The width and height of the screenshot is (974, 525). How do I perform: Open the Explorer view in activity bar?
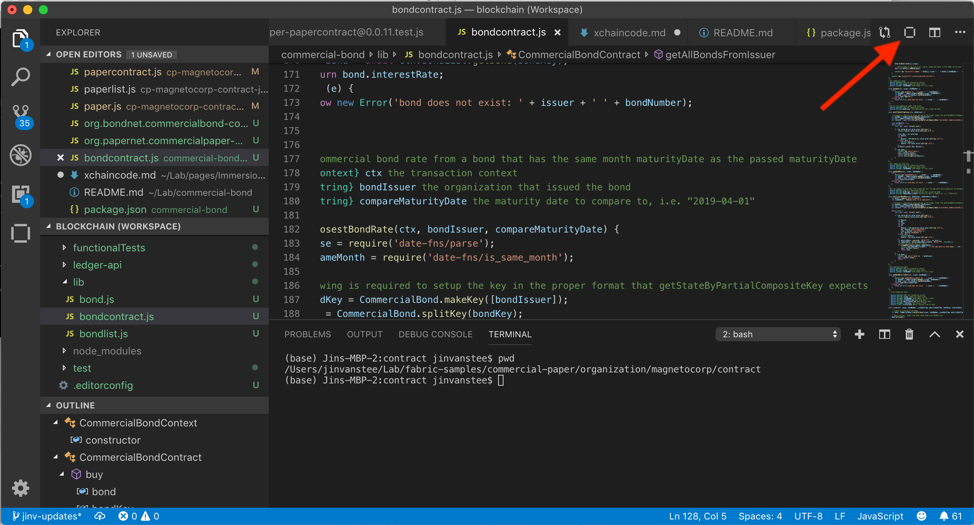click(x=20, y=40)
